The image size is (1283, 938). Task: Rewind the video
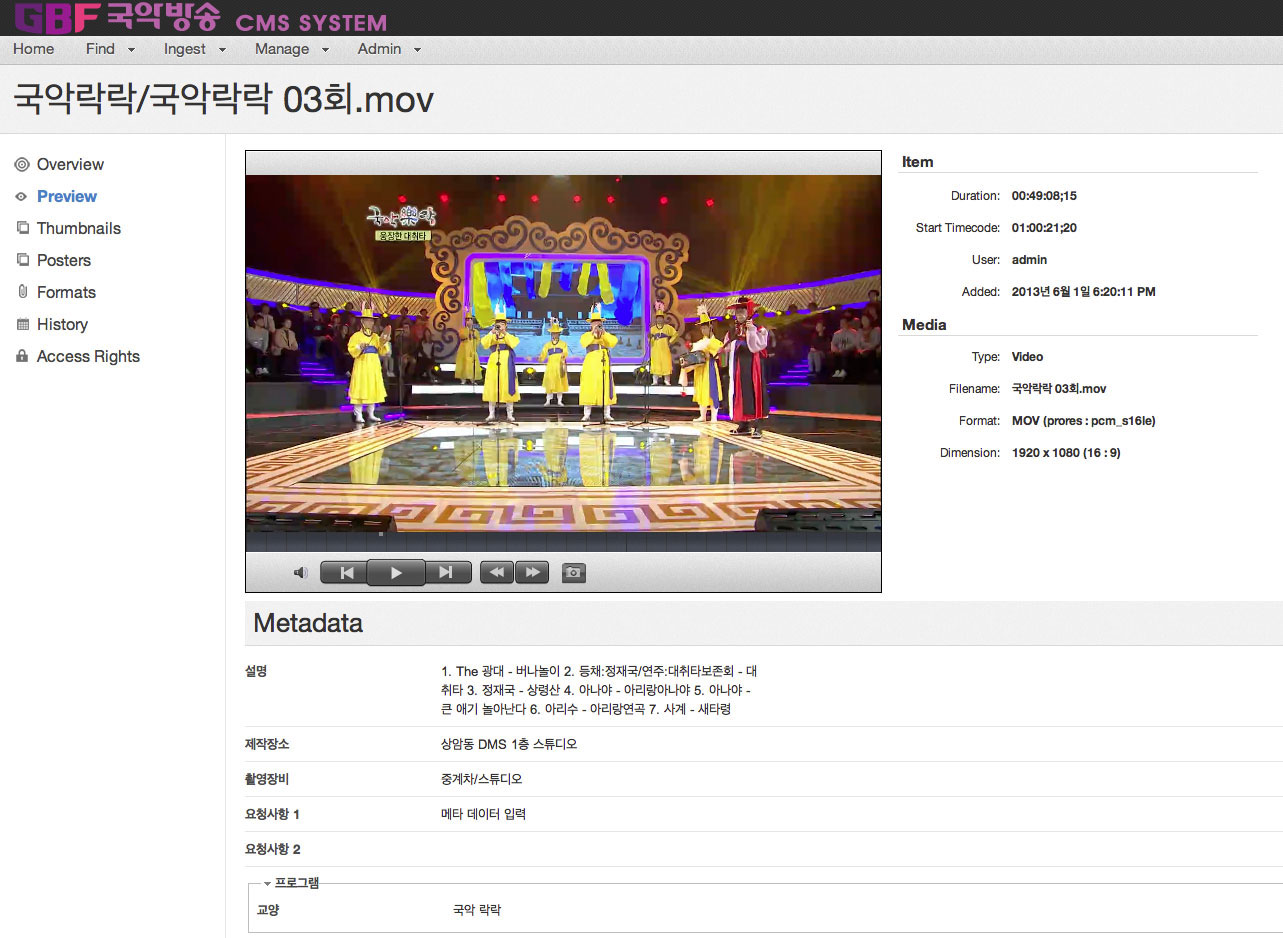497,573
